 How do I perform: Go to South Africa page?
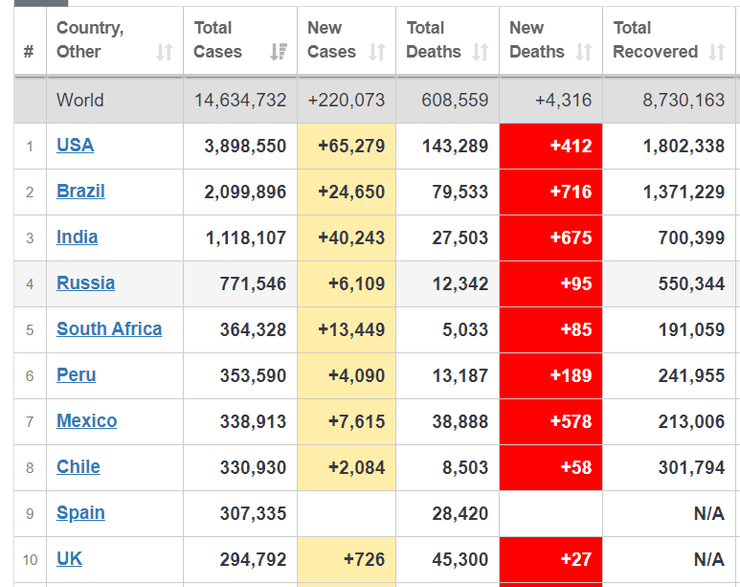pos(109,329)
